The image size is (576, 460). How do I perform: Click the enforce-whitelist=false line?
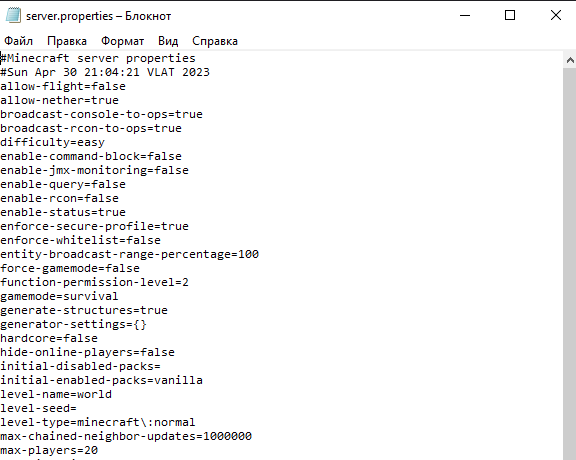click(80, 240)
